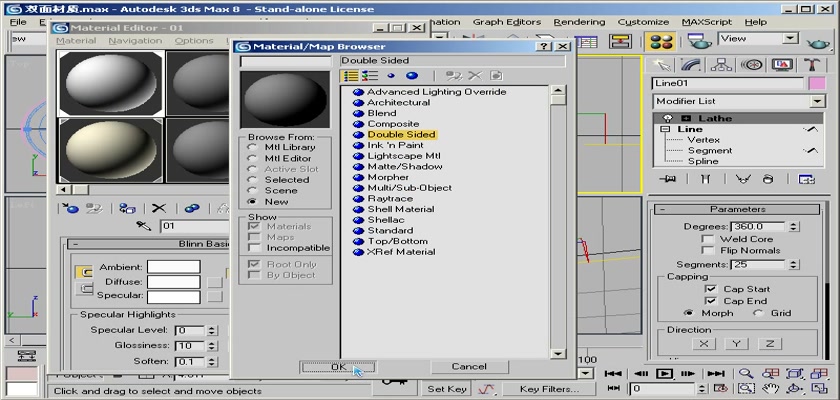Collapse the Blinn Basic rollout
The image size is (840, 400).
point(75,244)
